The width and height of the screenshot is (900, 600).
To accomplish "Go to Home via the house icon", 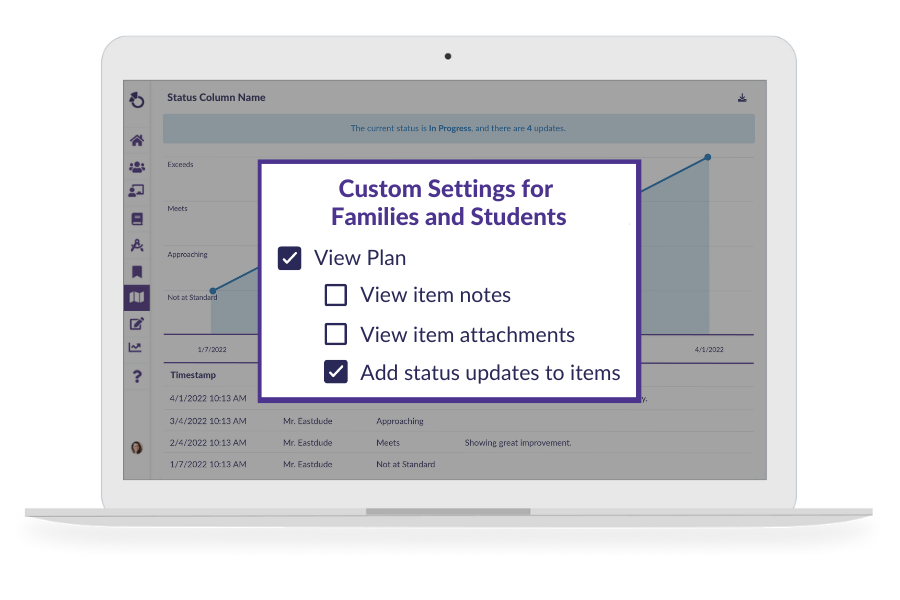I will (x=137, y=141).
